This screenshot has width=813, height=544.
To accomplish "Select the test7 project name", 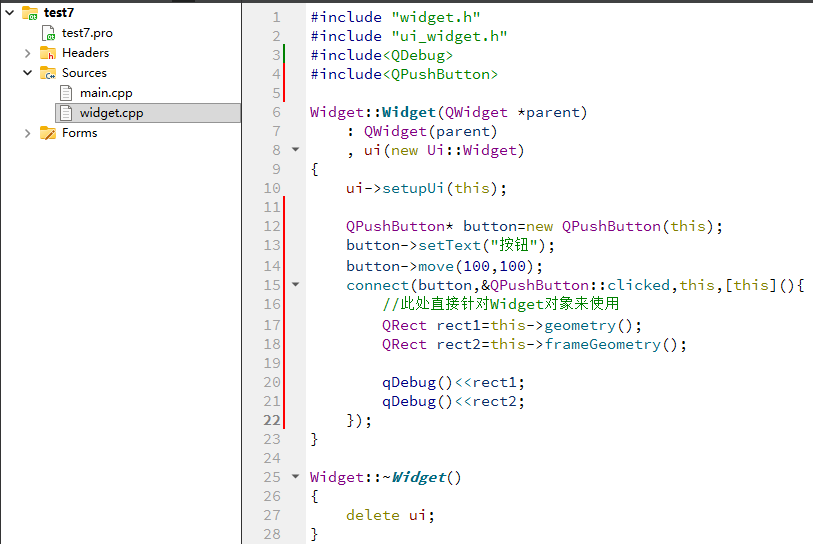I will (59, 12).
